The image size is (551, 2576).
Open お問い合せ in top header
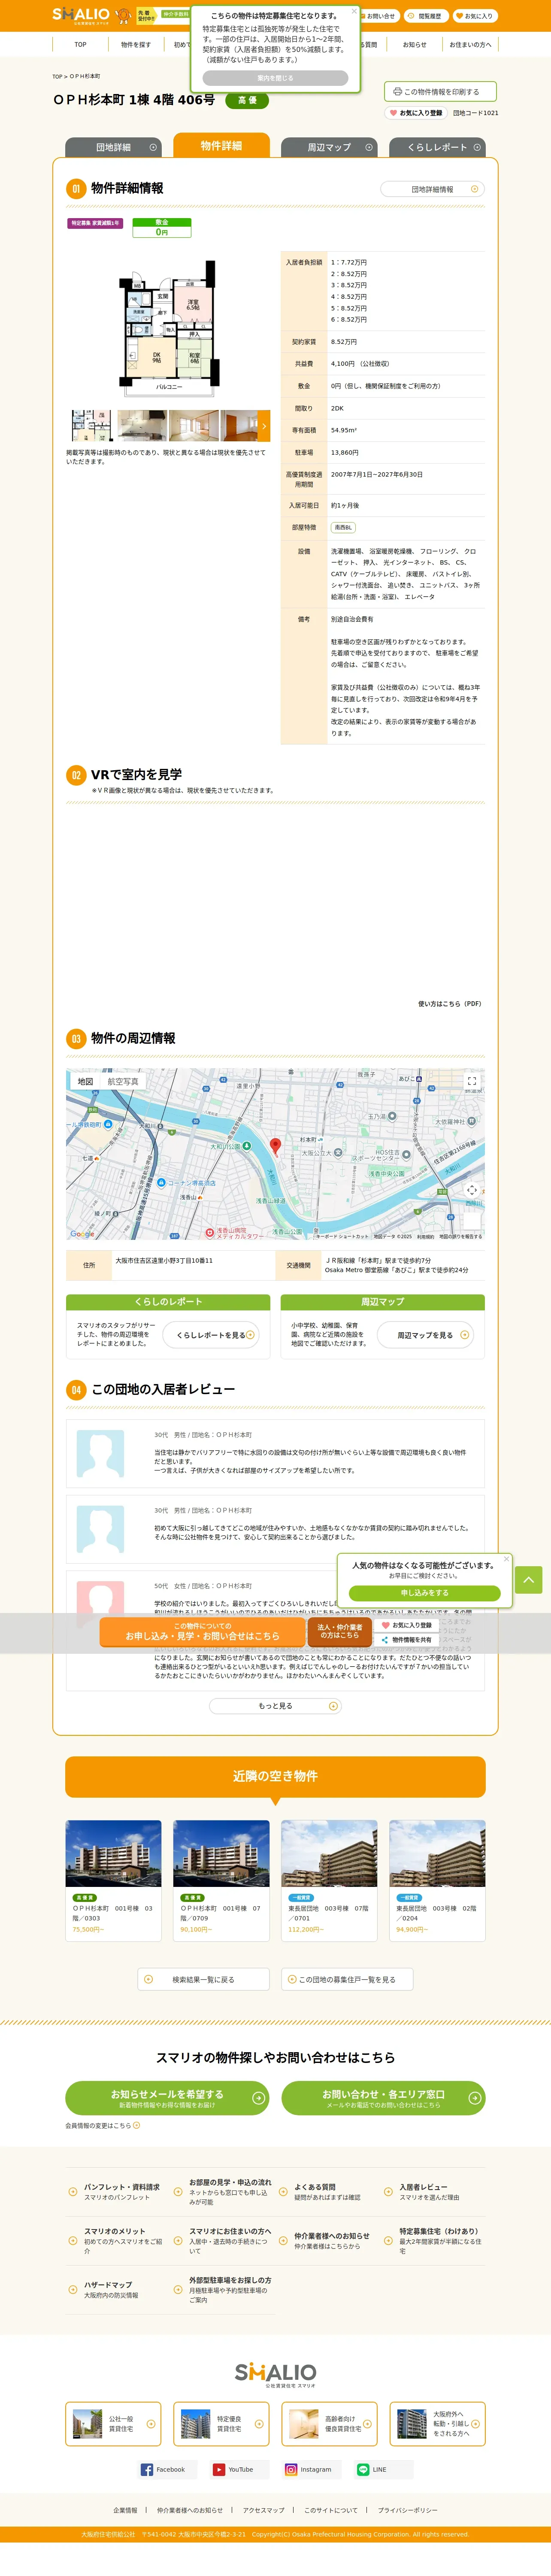[378, 16]
